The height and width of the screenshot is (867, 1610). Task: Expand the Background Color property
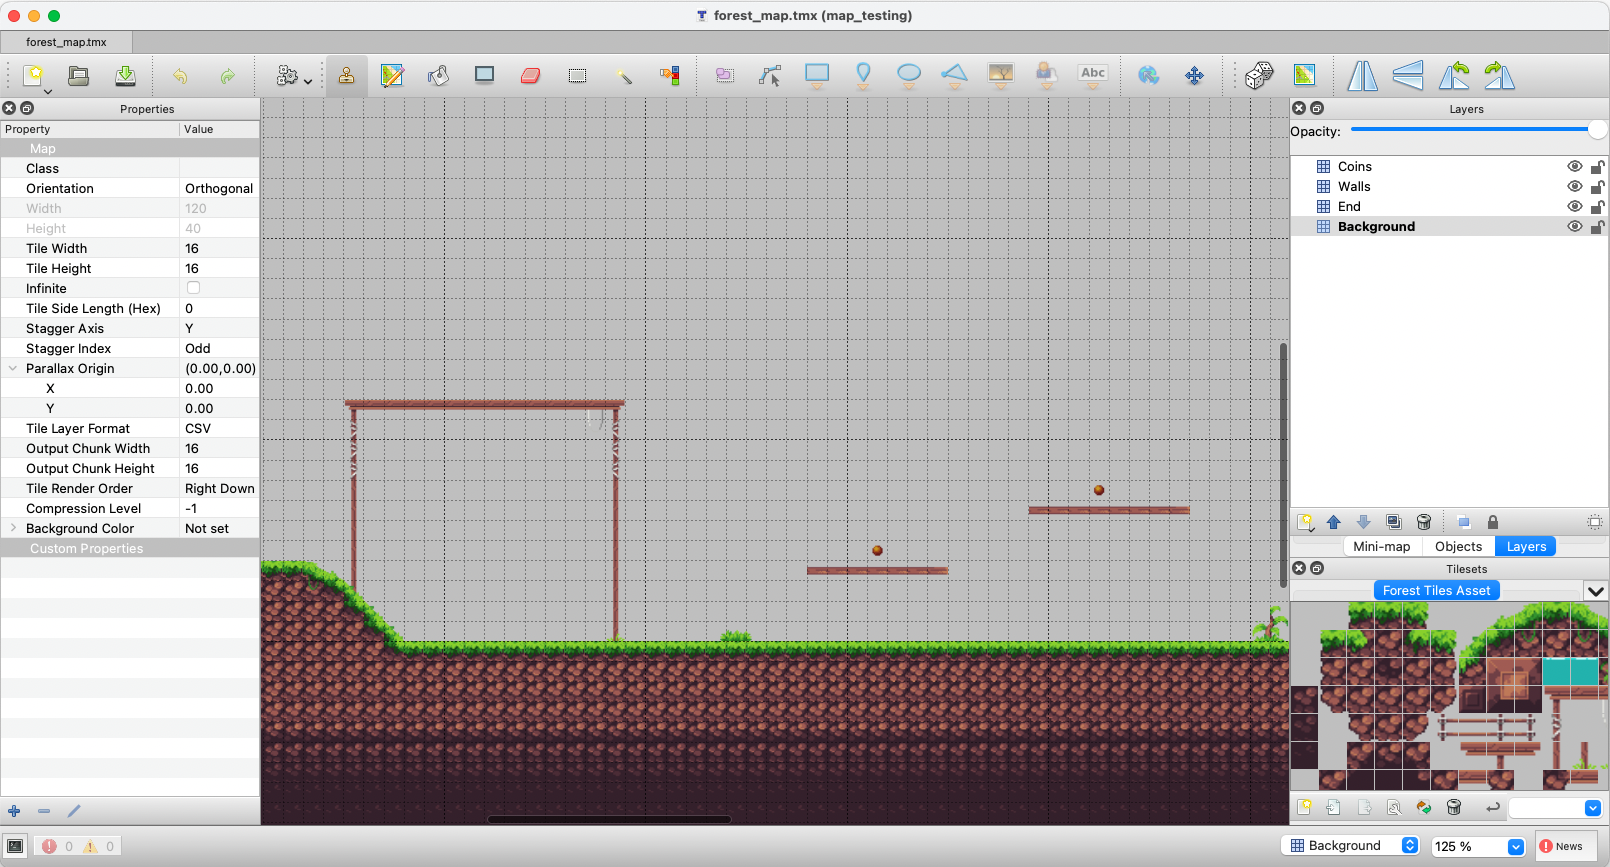point(13,528)
